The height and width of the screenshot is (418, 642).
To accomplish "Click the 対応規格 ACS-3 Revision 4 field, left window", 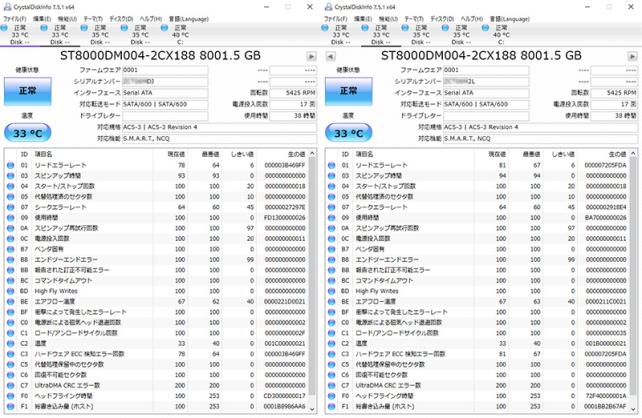I will coord(219,127).
